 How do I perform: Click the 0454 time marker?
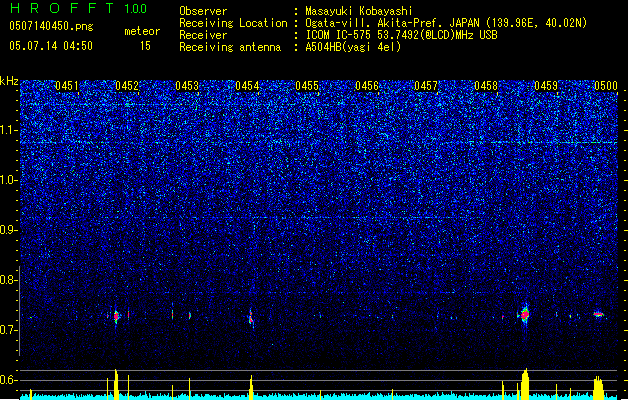(x=247, y=86)
